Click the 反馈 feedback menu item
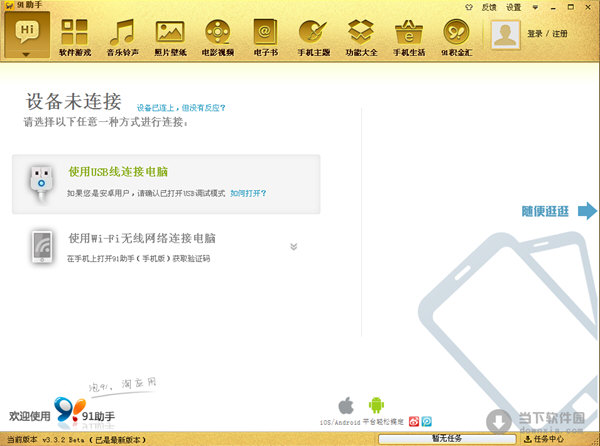Viewport: 600px width, 446px height. tap(488, 7)
